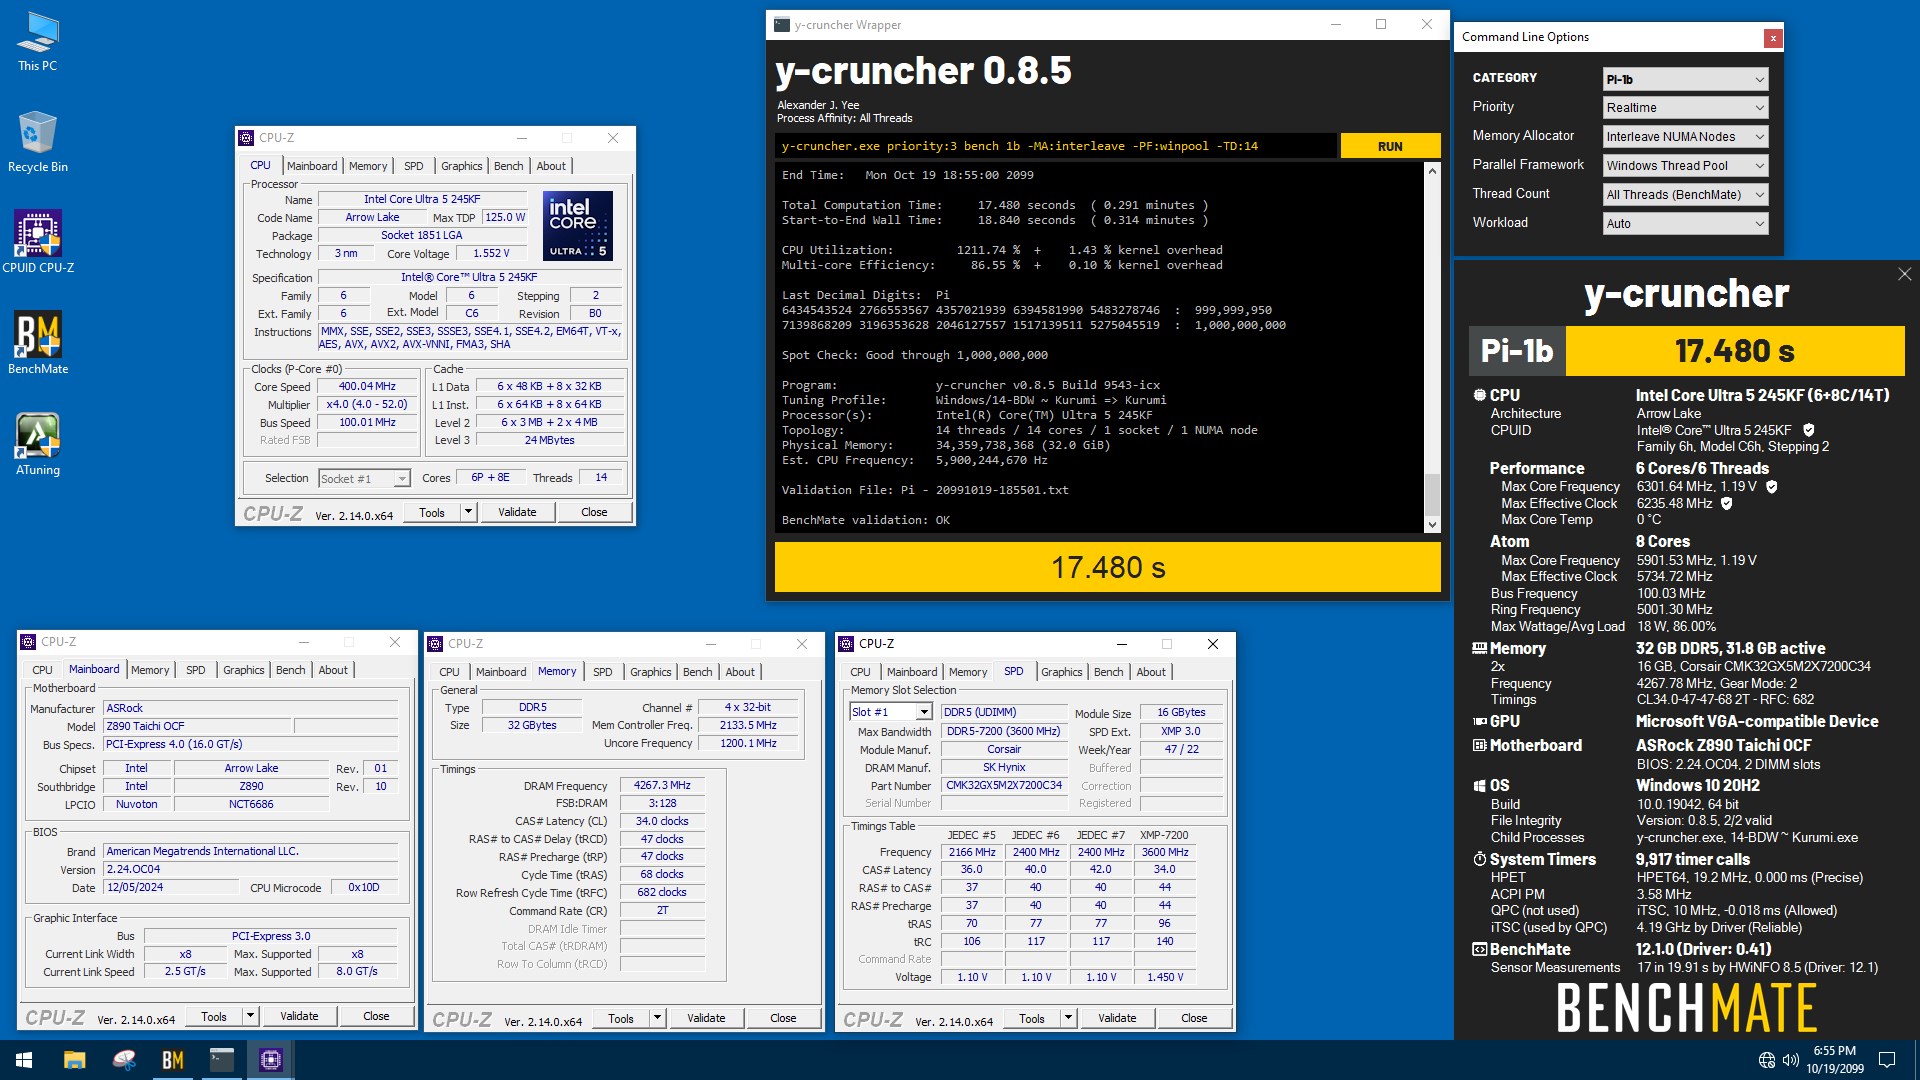
Task: Click the Part Number CMK32GX5M2X7200C34 field
Action: coord(1004,786)
